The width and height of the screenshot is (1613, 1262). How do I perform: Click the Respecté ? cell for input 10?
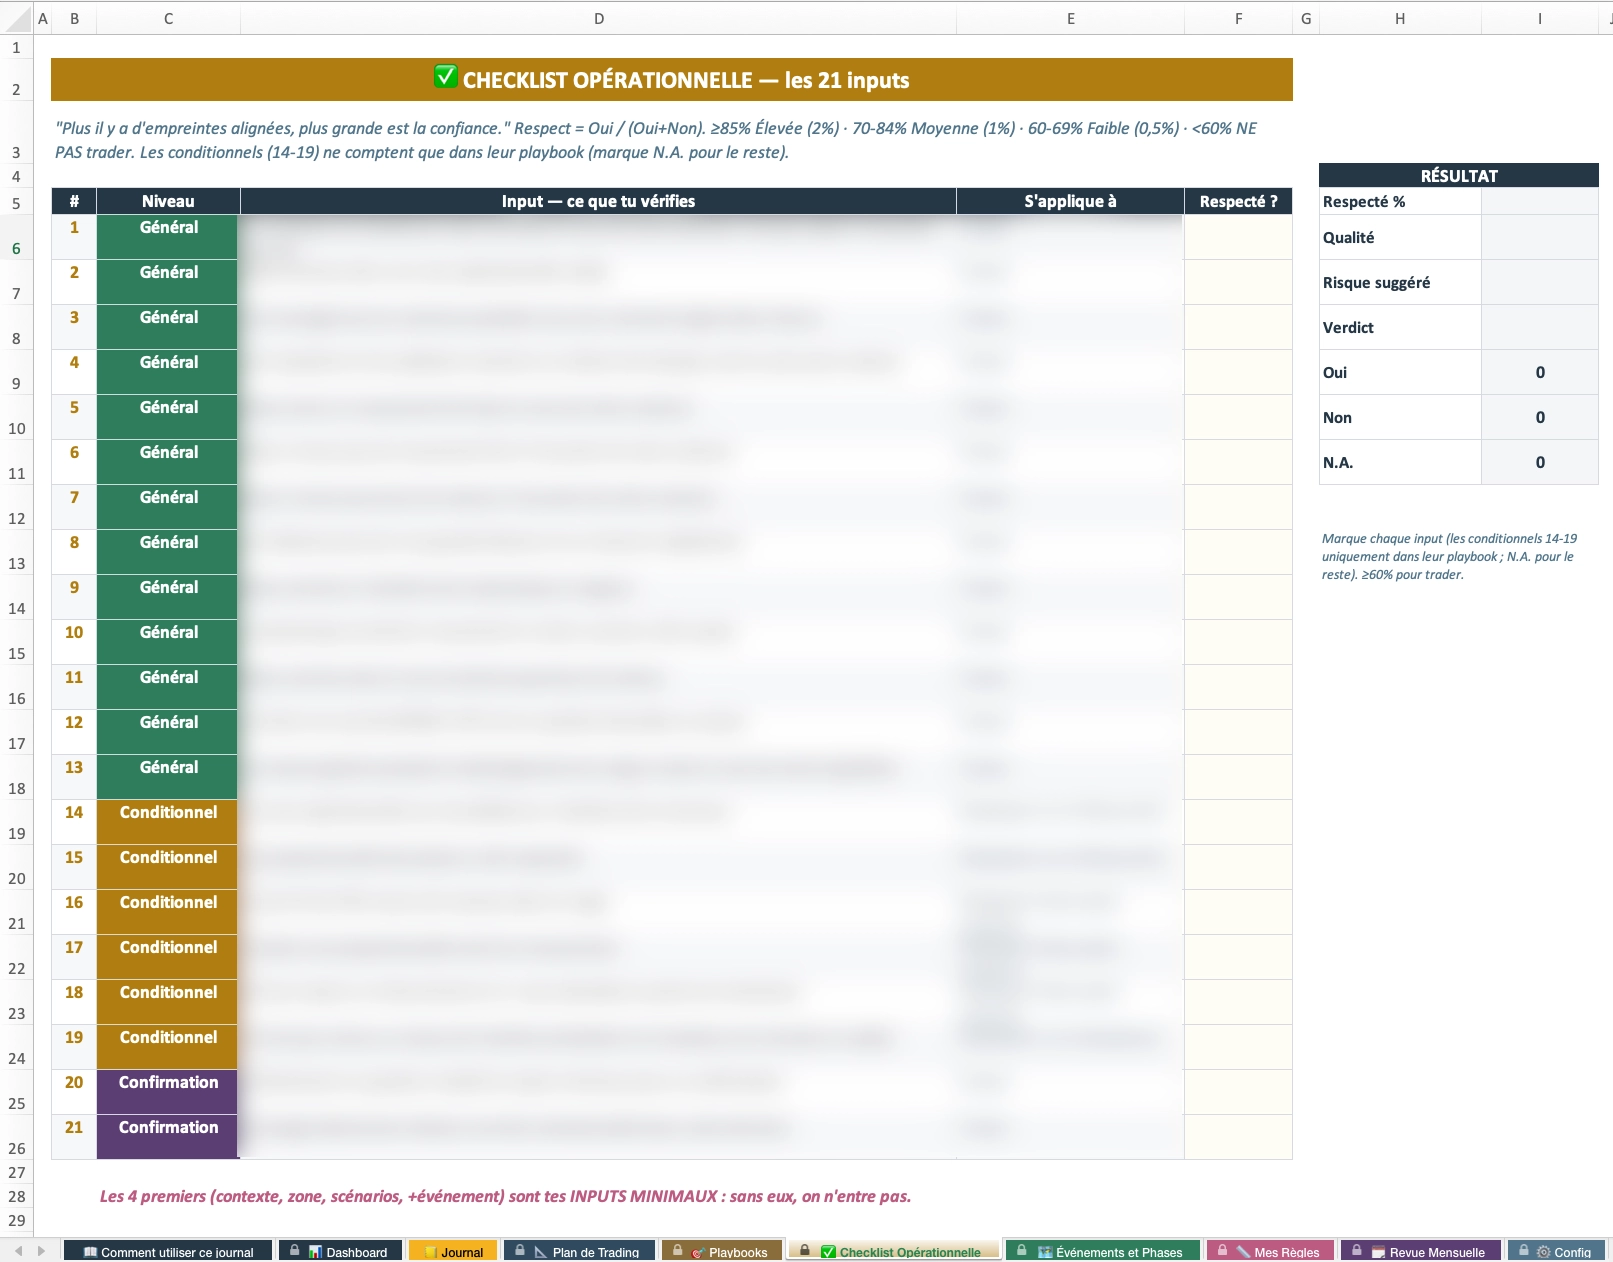pyautogui.click(x=1238, y=643)
